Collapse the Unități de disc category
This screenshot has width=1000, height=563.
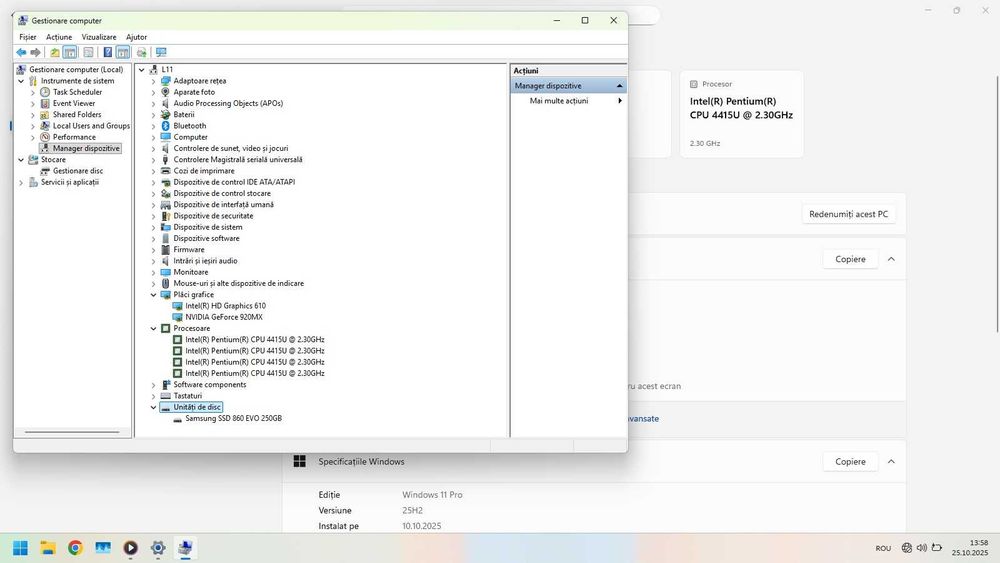(153, 407)
